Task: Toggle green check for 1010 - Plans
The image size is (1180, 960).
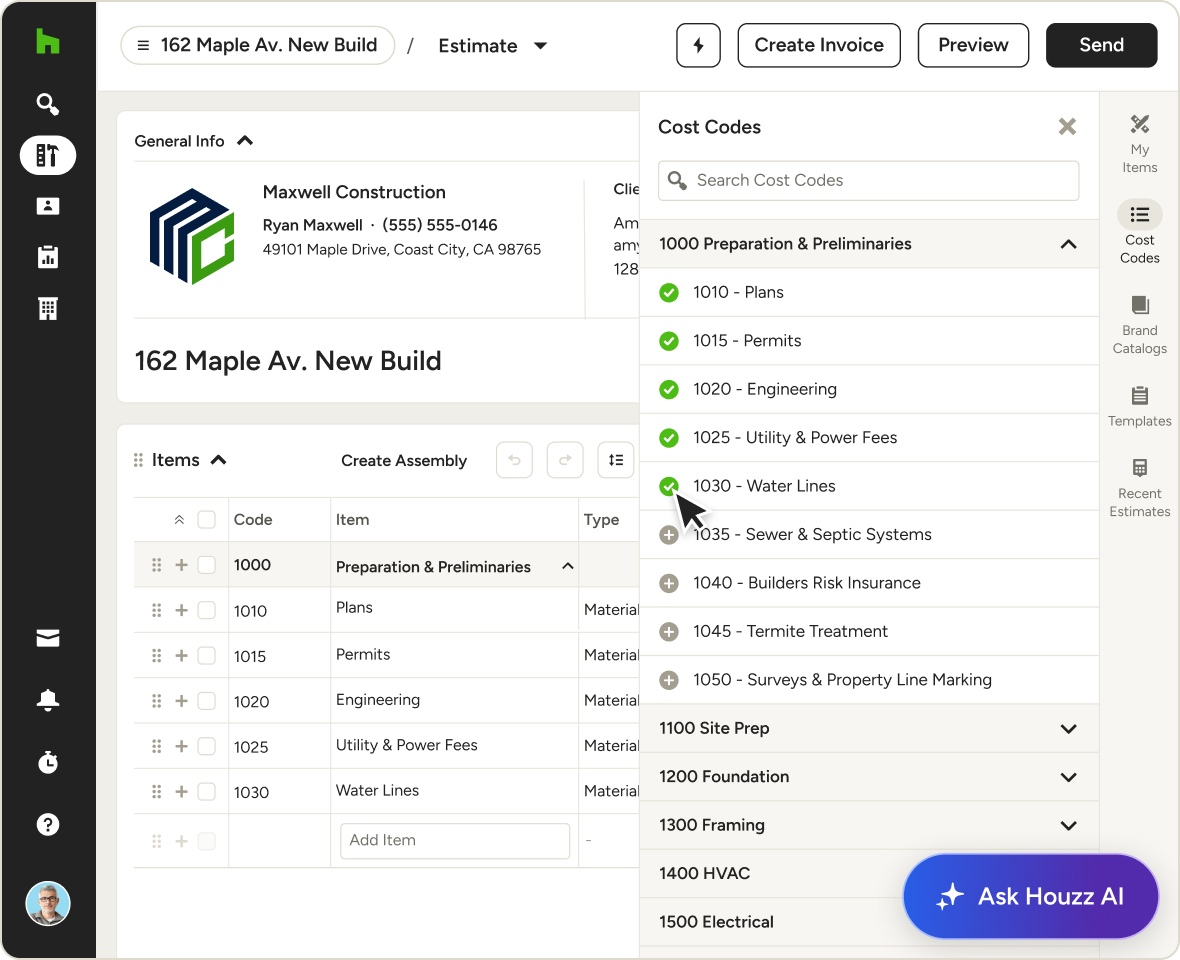Action: click(669, 293)
